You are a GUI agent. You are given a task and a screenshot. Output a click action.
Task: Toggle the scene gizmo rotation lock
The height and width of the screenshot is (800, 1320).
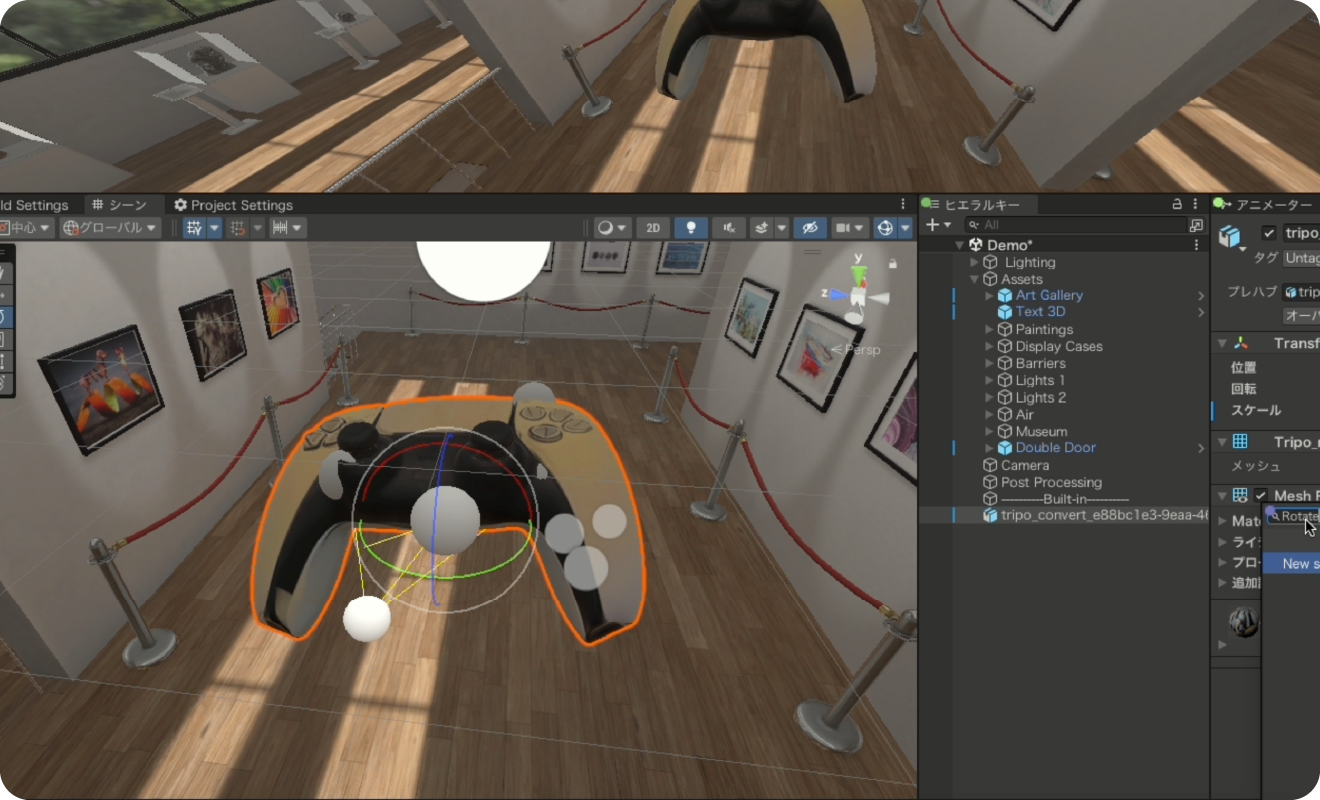click(x=892, y=264)
